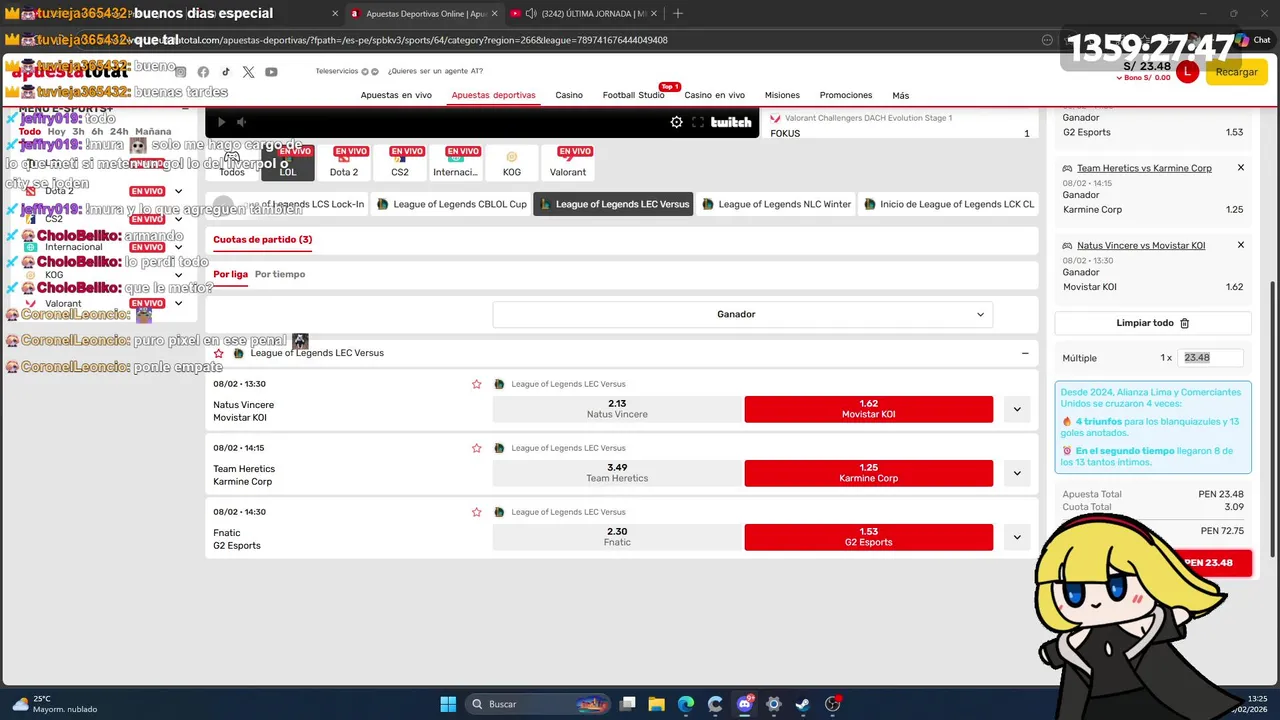This screenshot has width=1280, height=720.
Task: Open the X (Twitter) icon in header
Action: (248, 72)
